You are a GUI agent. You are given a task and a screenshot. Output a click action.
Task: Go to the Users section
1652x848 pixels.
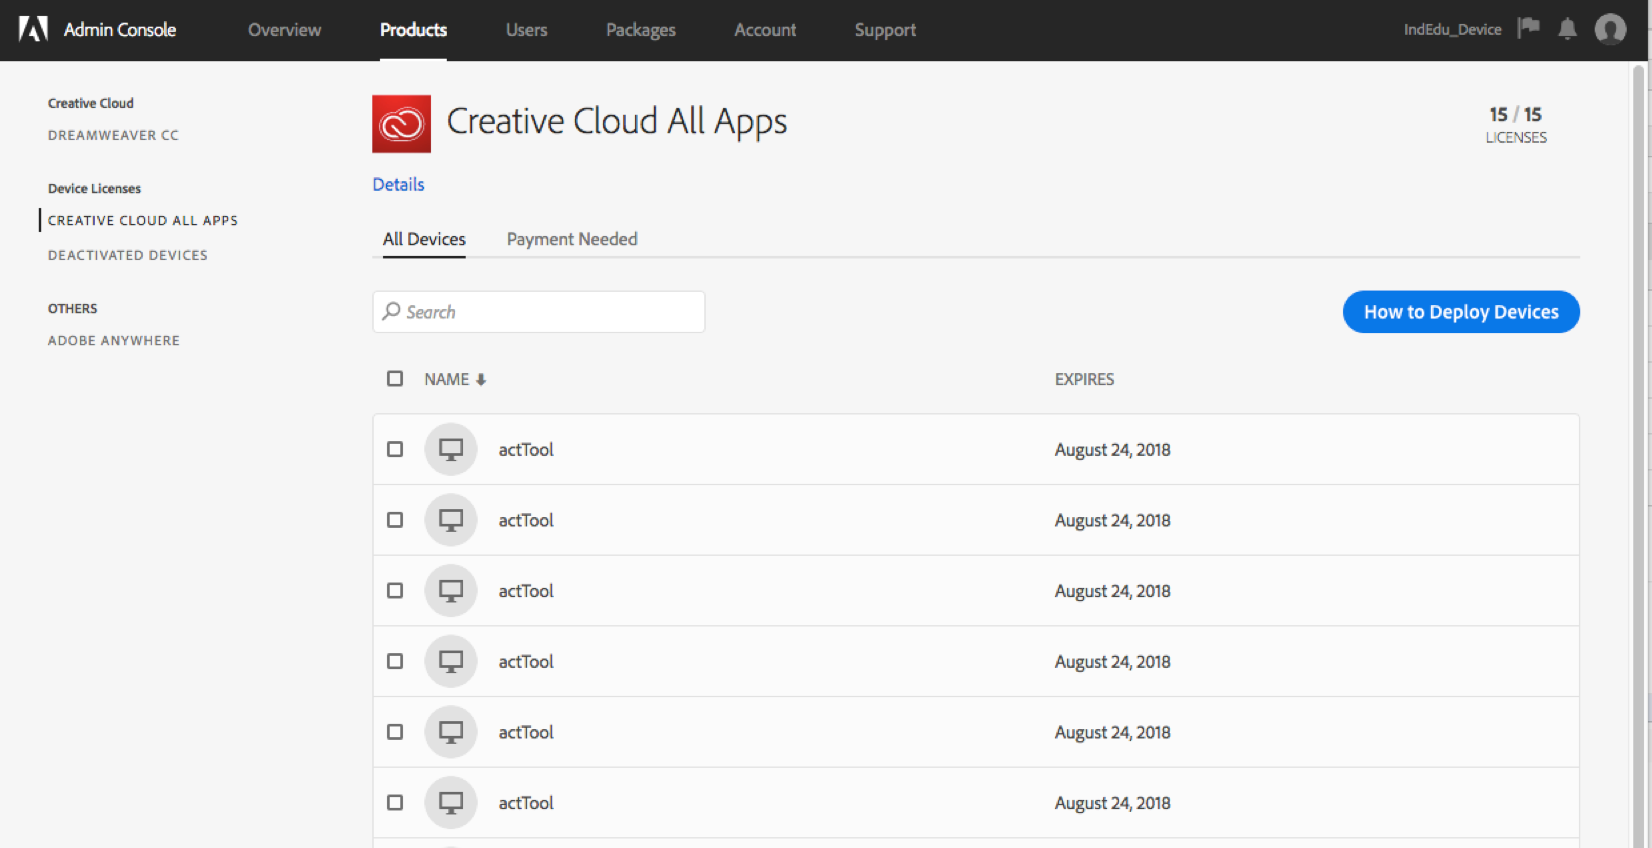[526, 30]
